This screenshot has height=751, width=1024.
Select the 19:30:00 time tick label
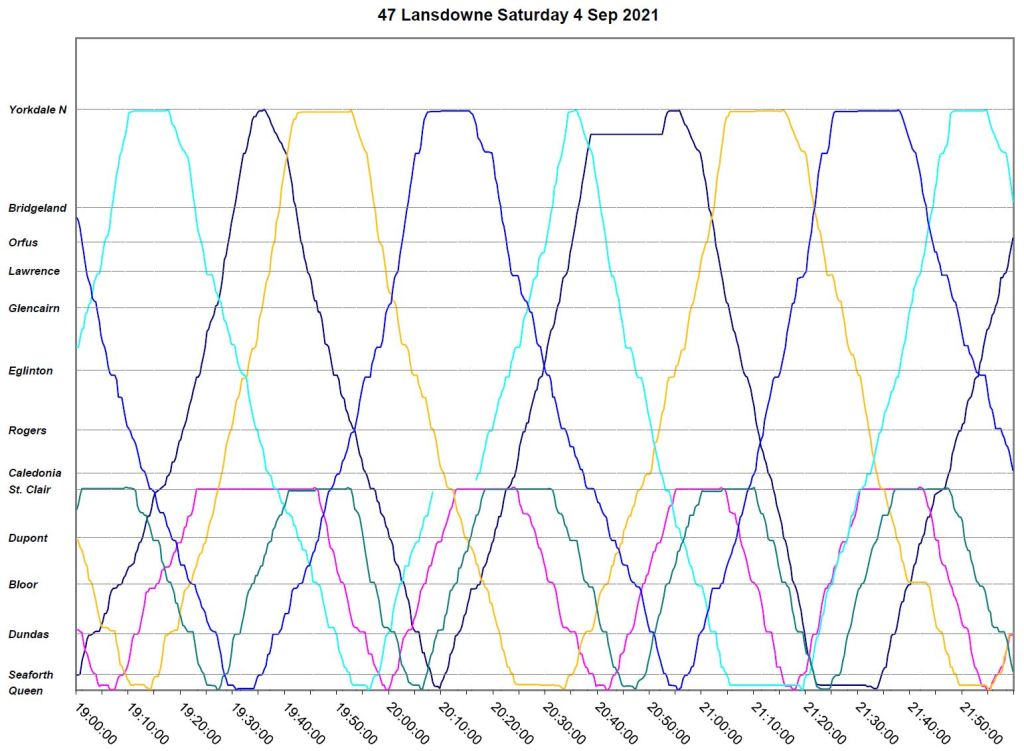[252, 721]
